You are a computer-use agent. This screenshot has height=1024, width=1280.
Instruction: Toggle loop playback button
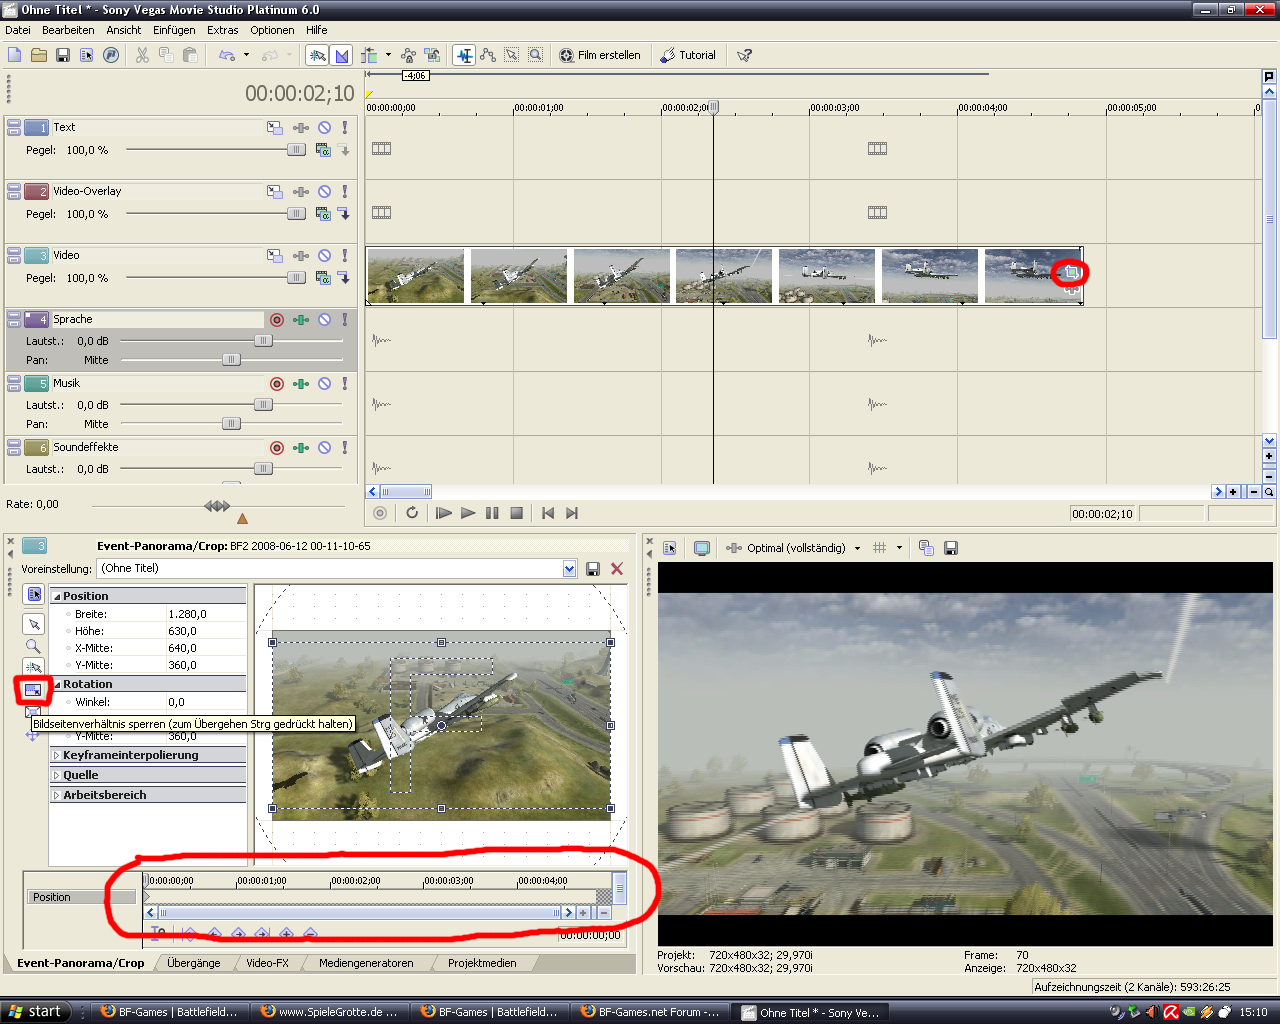click(412, 513)
